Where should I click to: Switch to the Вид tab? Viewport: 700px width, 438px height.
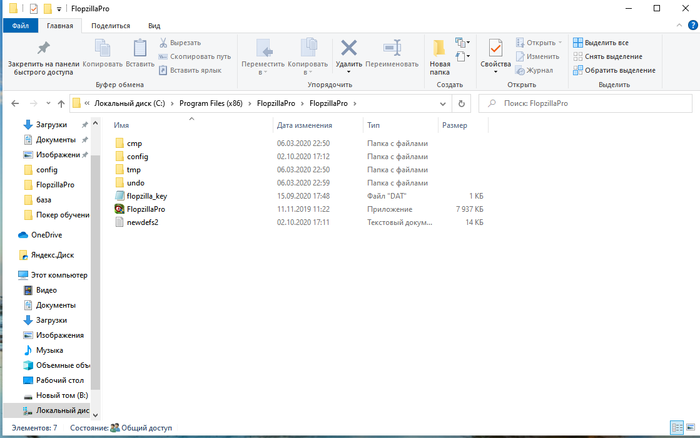tap(154, 26)
